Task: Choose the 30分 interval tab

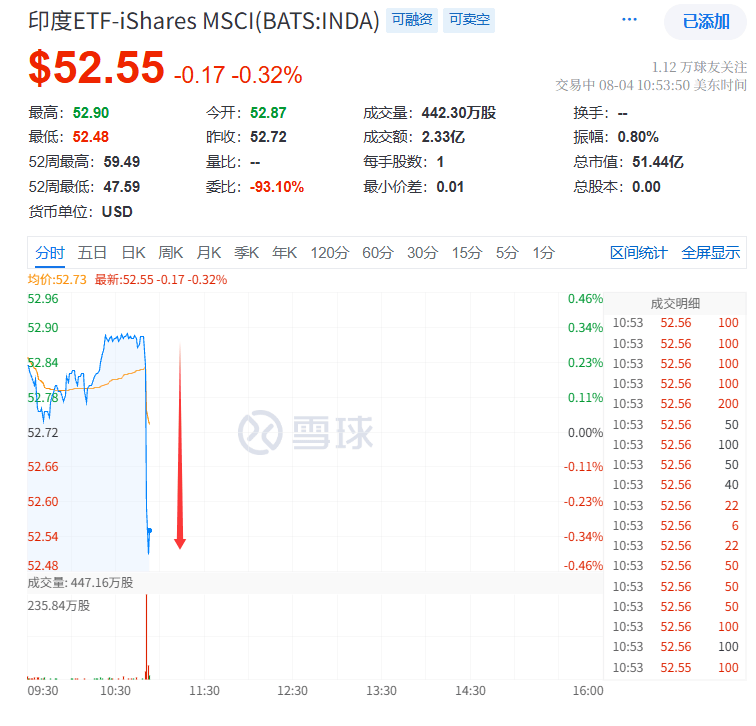Action: click(x=422, y=253)
